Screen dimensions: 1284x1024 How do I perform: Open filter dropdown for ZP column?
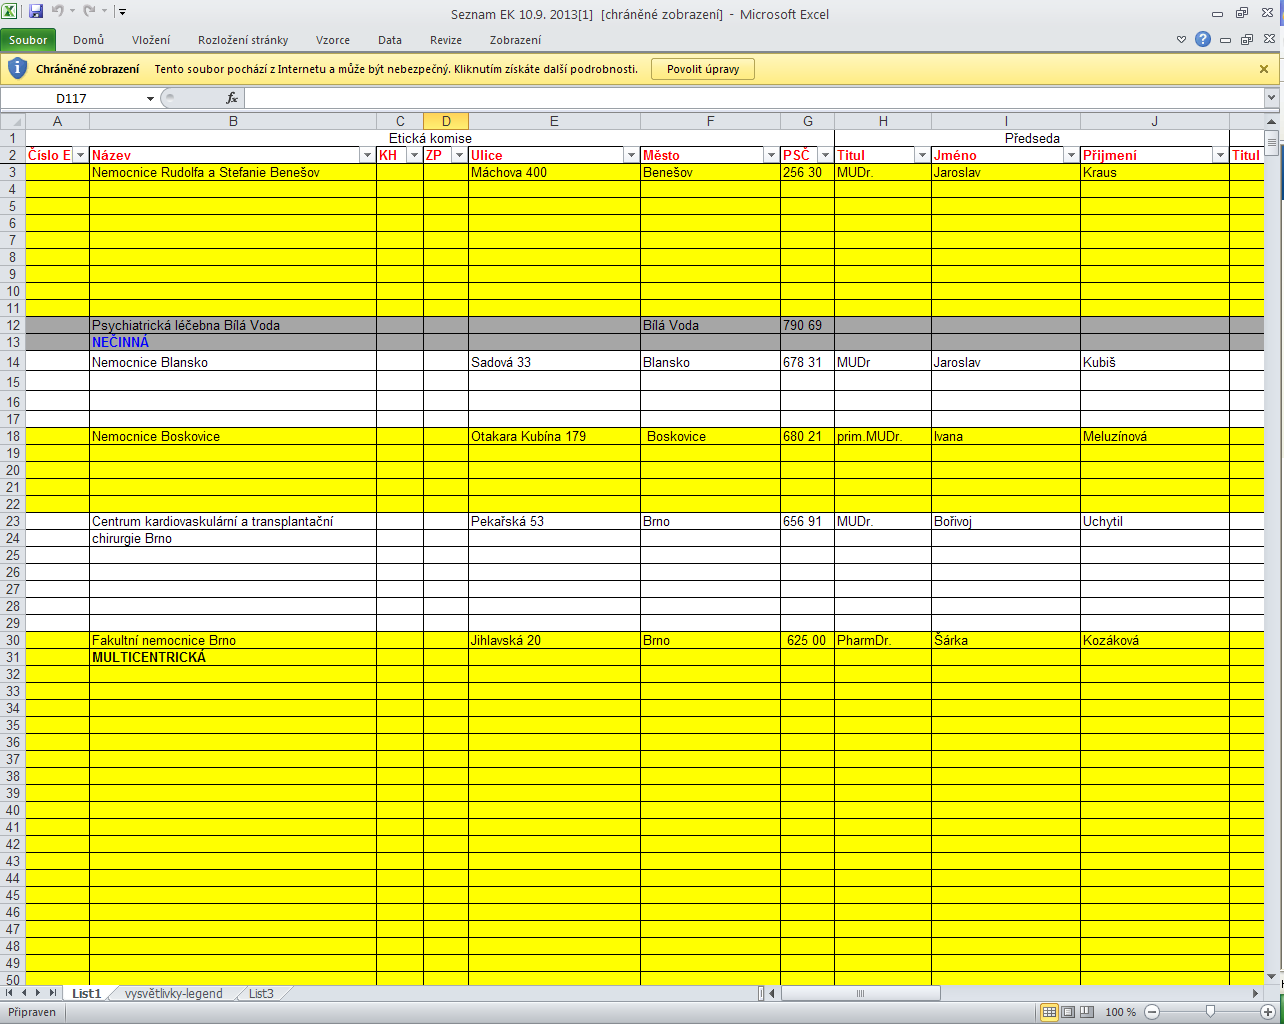click(459, 155)
